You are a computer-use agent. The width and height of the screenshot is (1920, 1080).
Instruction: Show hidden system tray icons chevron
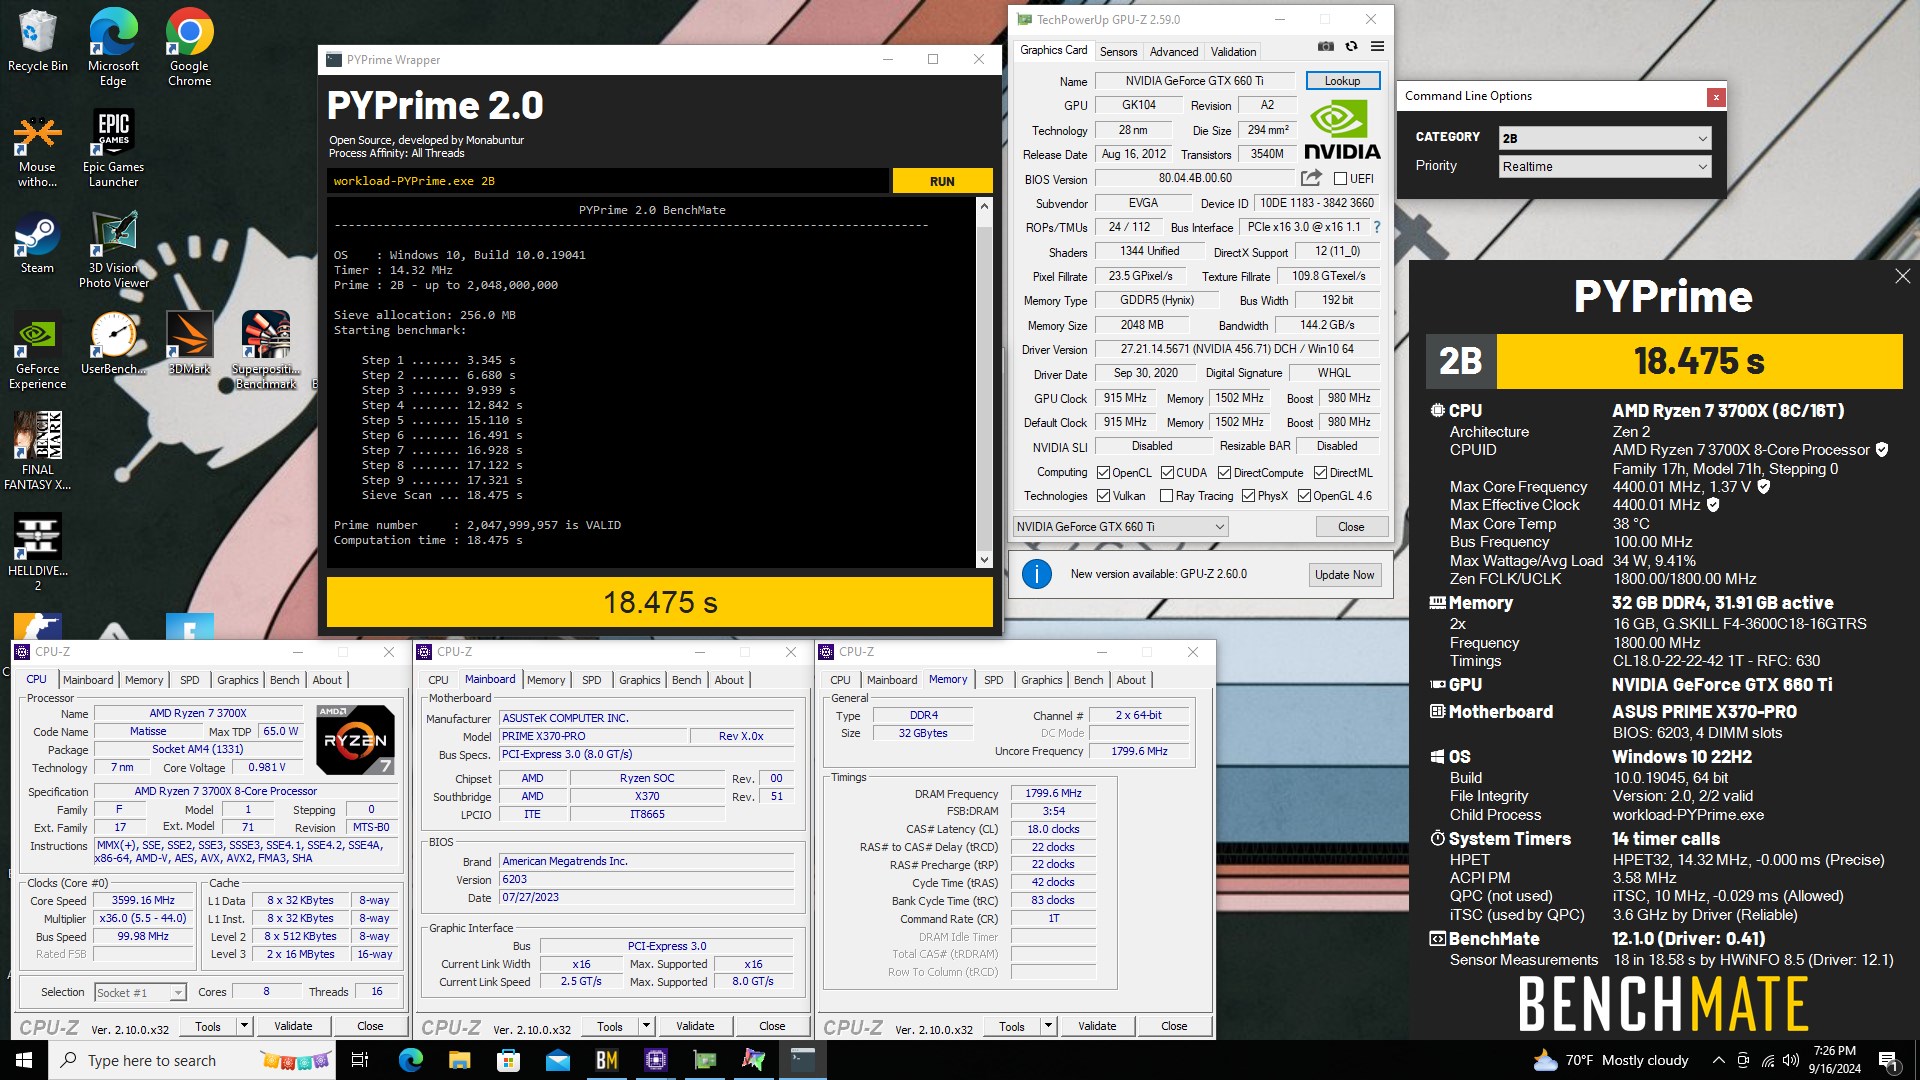click(1718, 1060)
